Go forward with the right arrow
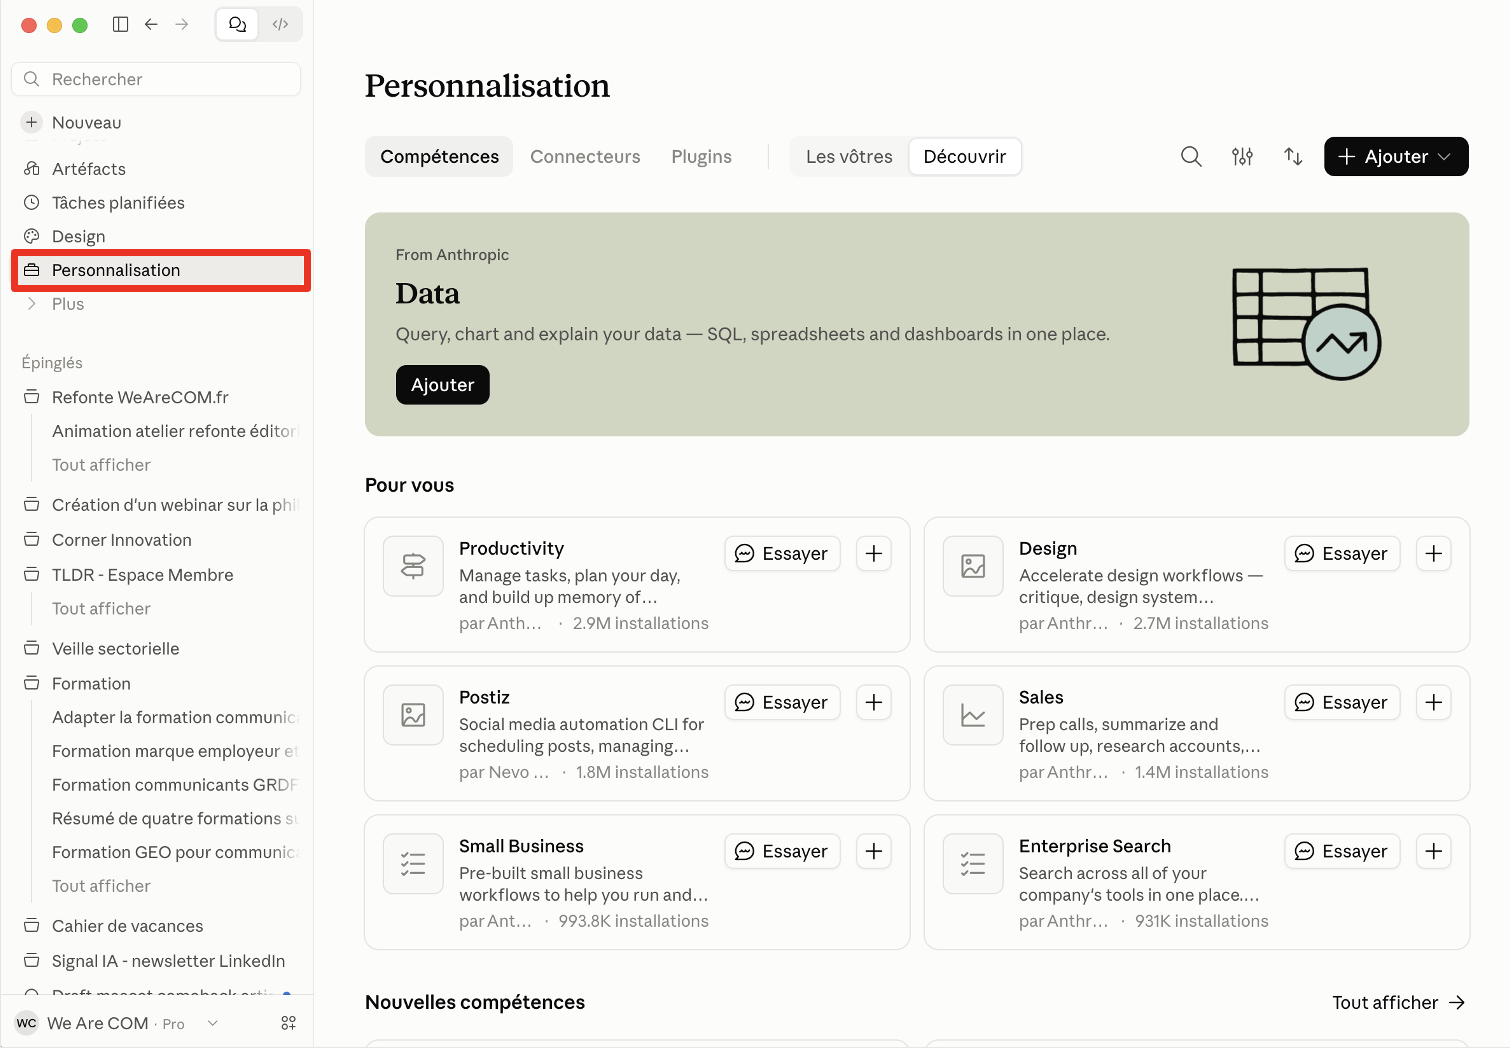Screen dimensions: 1510x1048 point(182,24)
